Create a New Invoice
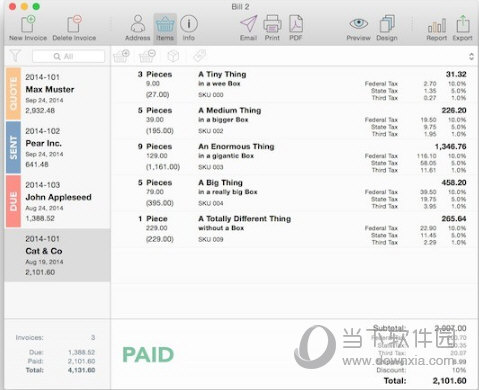The image size is (479, 390). click(28, 28)
